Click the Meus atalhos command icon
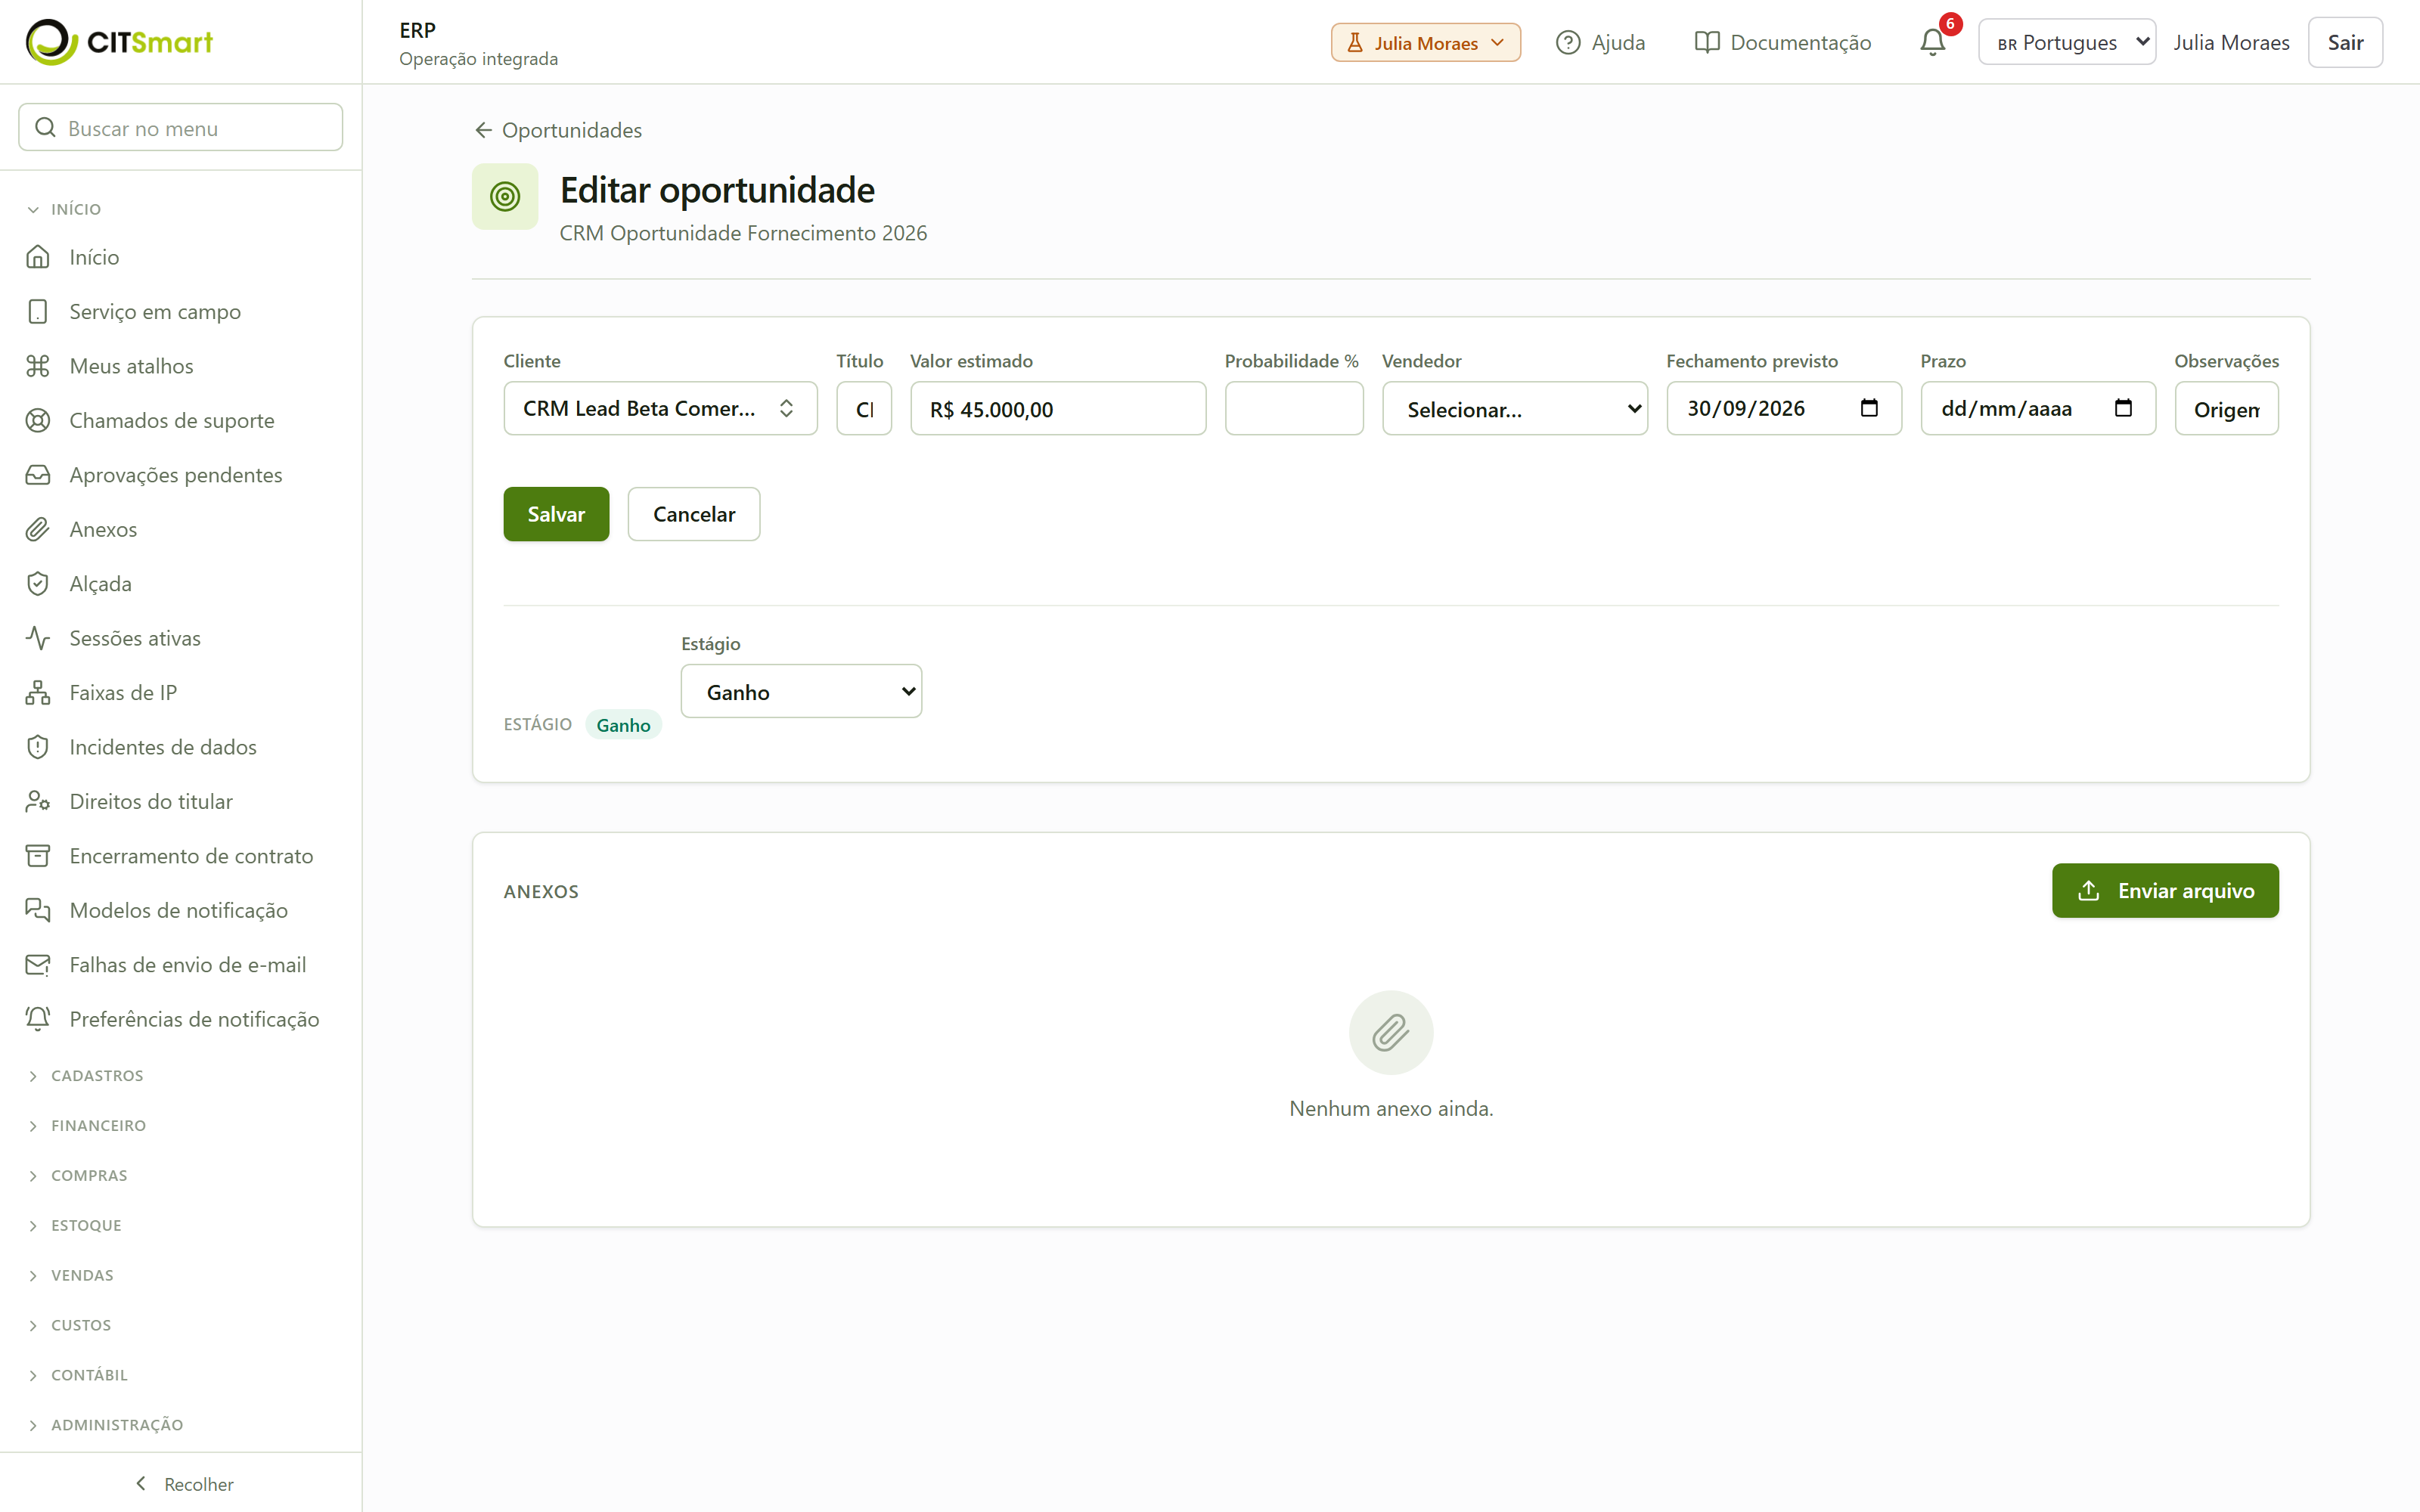Viewport: 2420px width, 1512px height. 38,366
